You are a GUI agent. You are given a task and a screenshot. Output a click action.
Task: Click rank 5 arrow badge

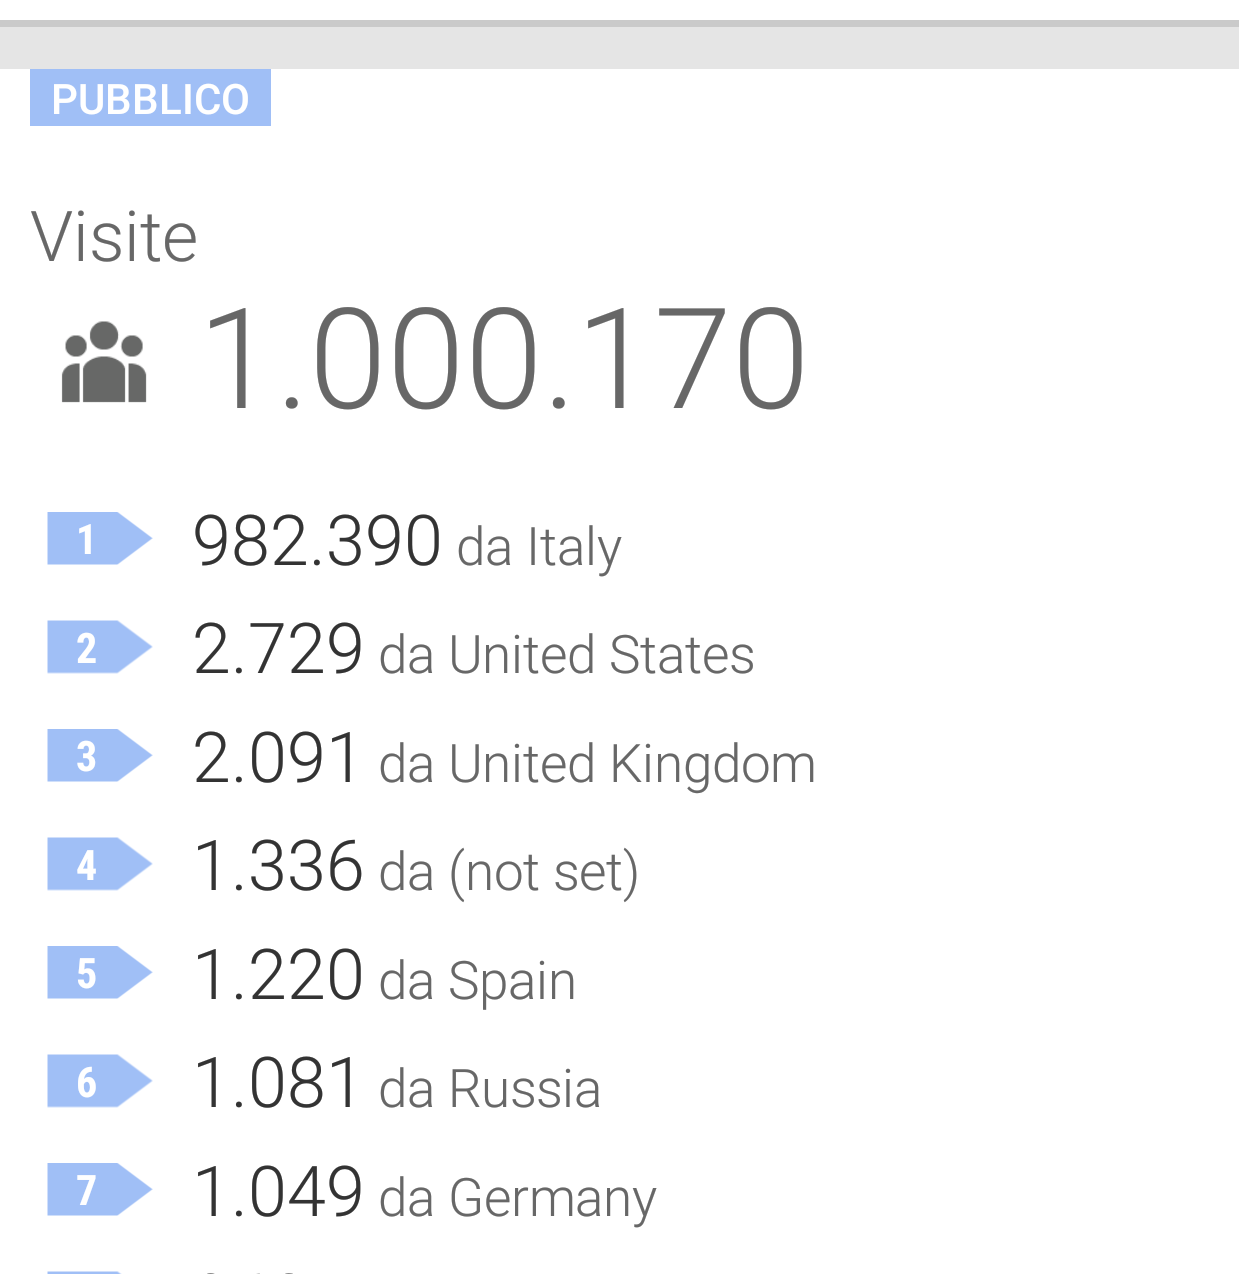(x=97, y=973)
